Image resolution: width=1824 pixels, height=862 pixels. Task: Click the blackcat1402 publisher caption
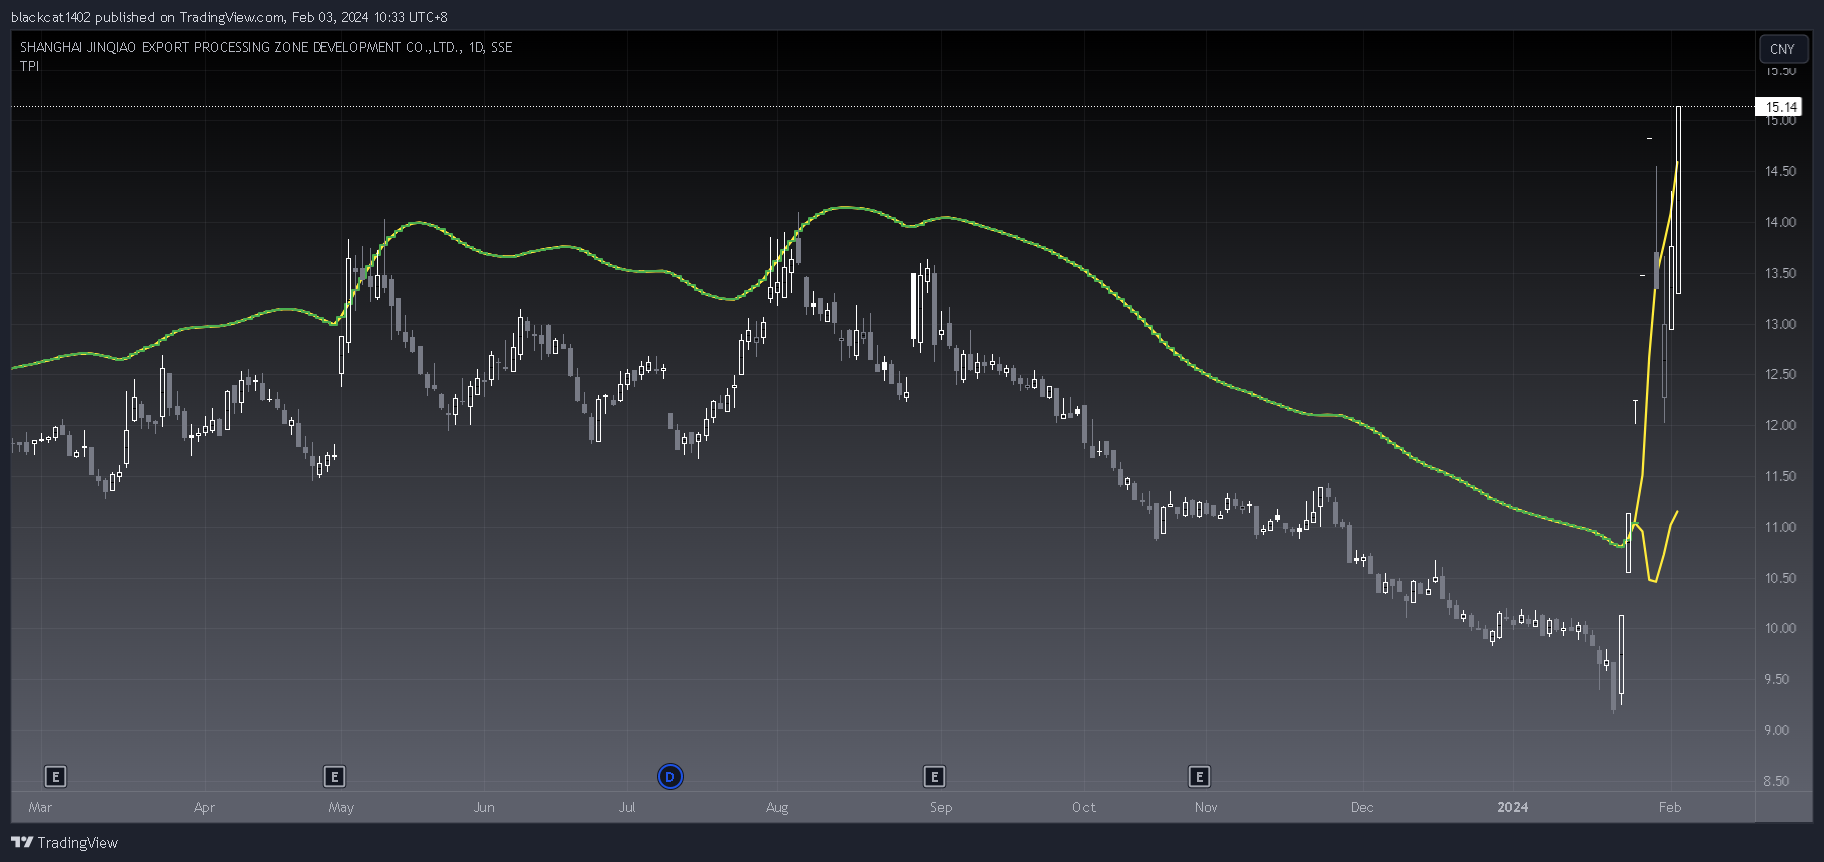pos(229,17)
